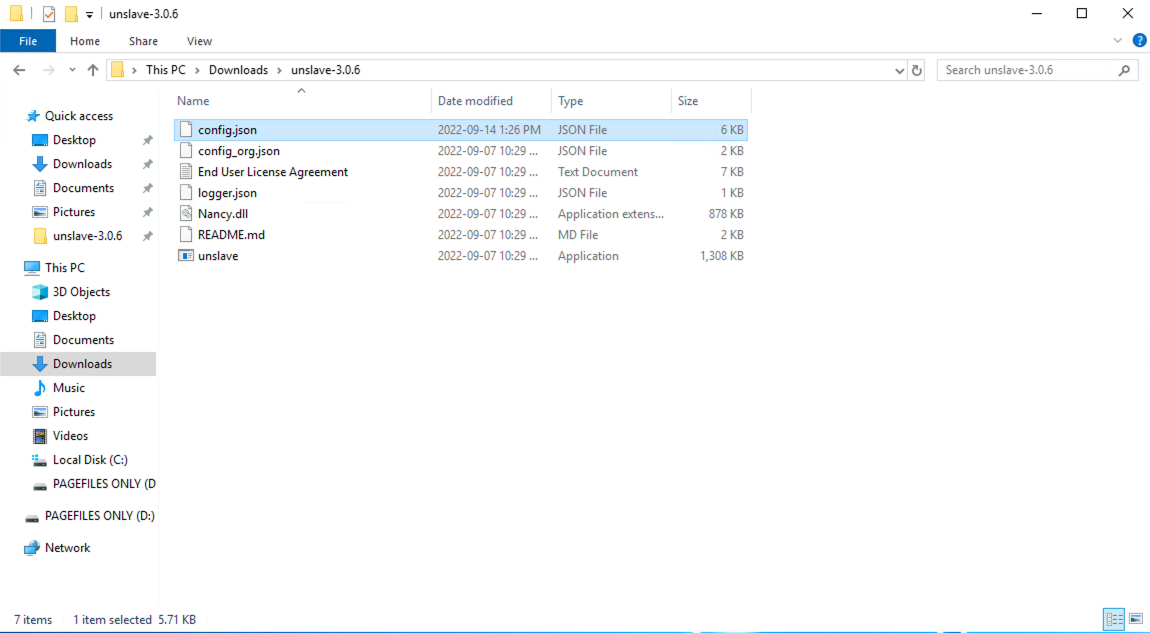Sort by the Type column header
The width and height of the screenshot is (1150, 633).
(x=571, y=101)
